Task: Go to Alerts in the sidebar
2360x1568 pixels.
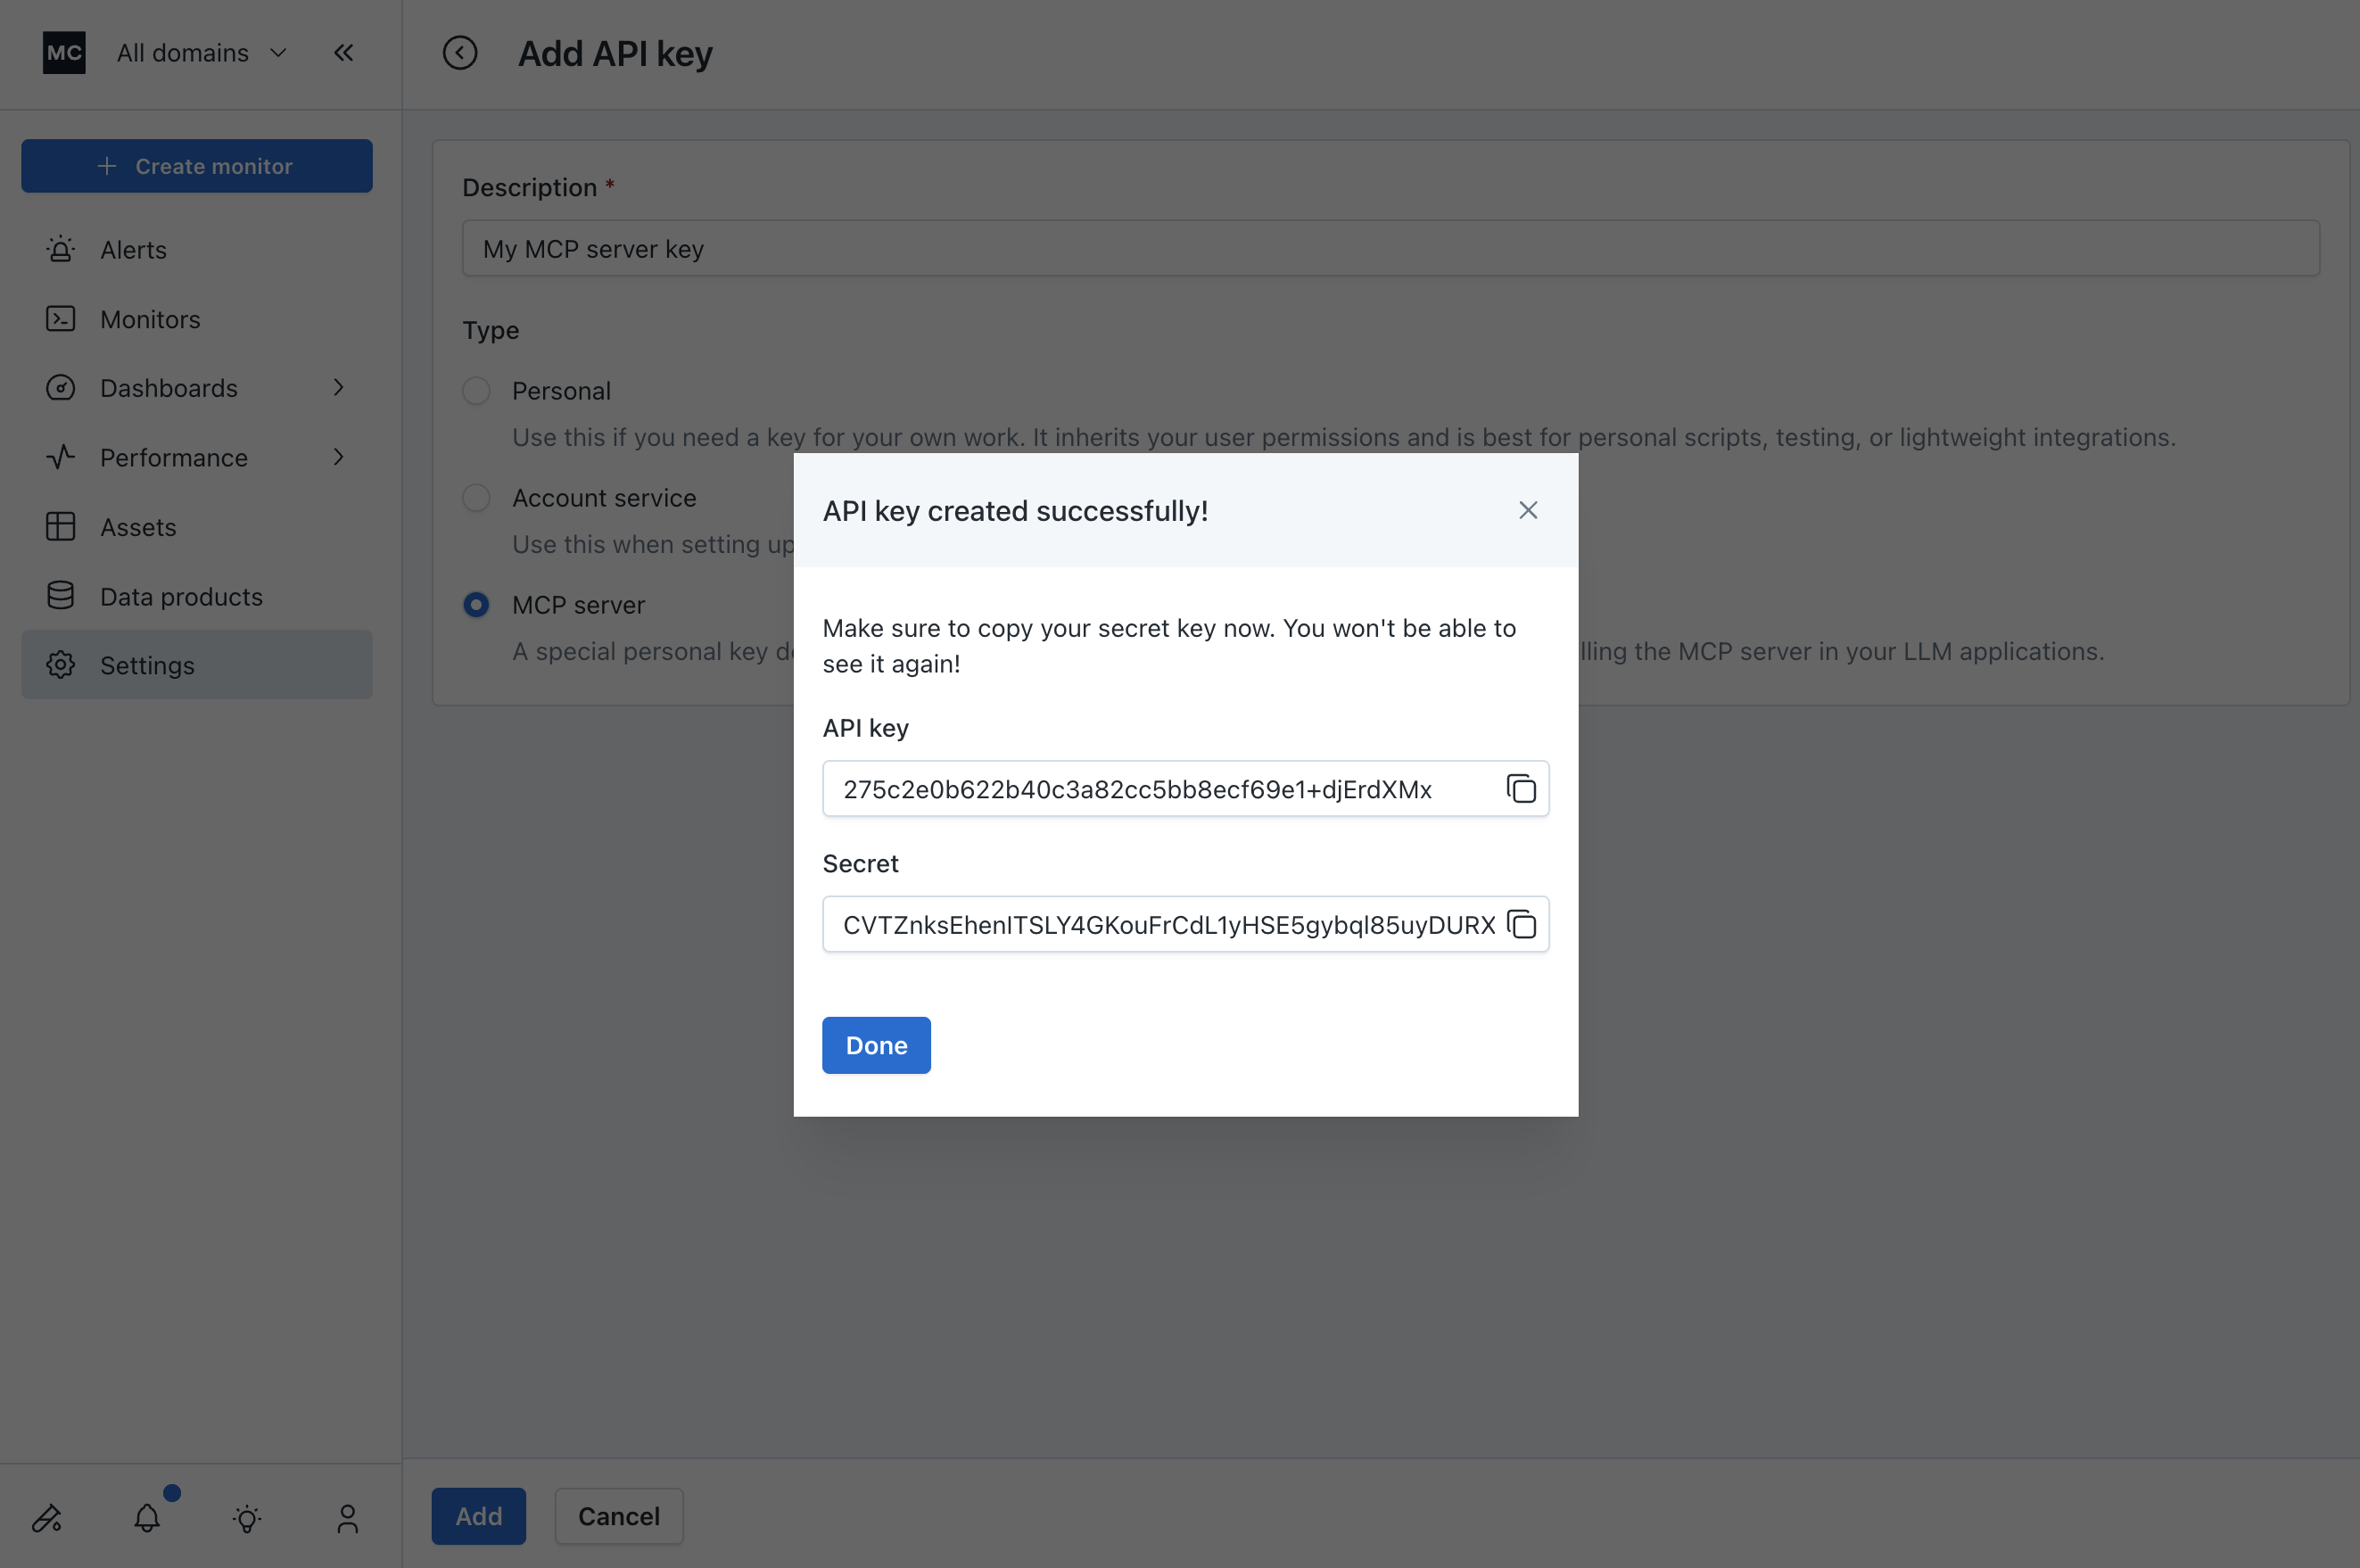Action: click(x=133, y=250)
